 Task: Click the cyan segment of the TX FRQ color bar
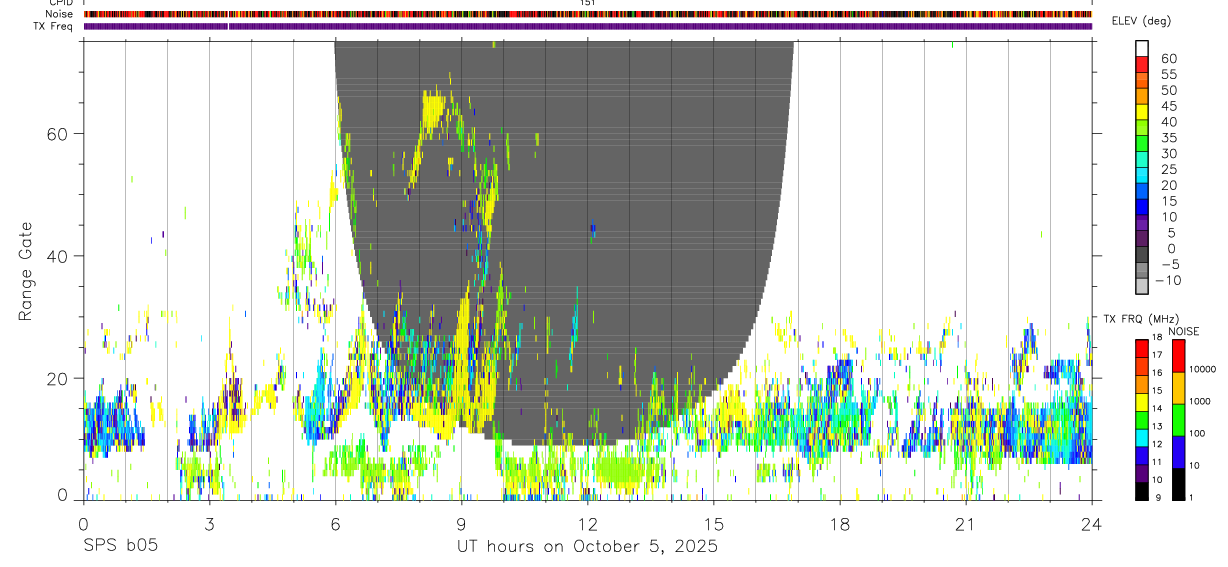tap(1142, 438)
